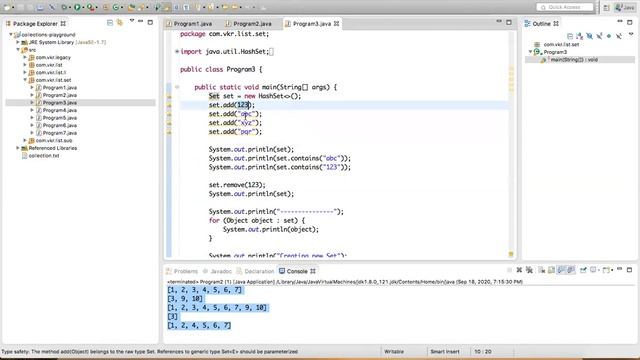Expand the com.vkr.legacy package

[25, 58]
